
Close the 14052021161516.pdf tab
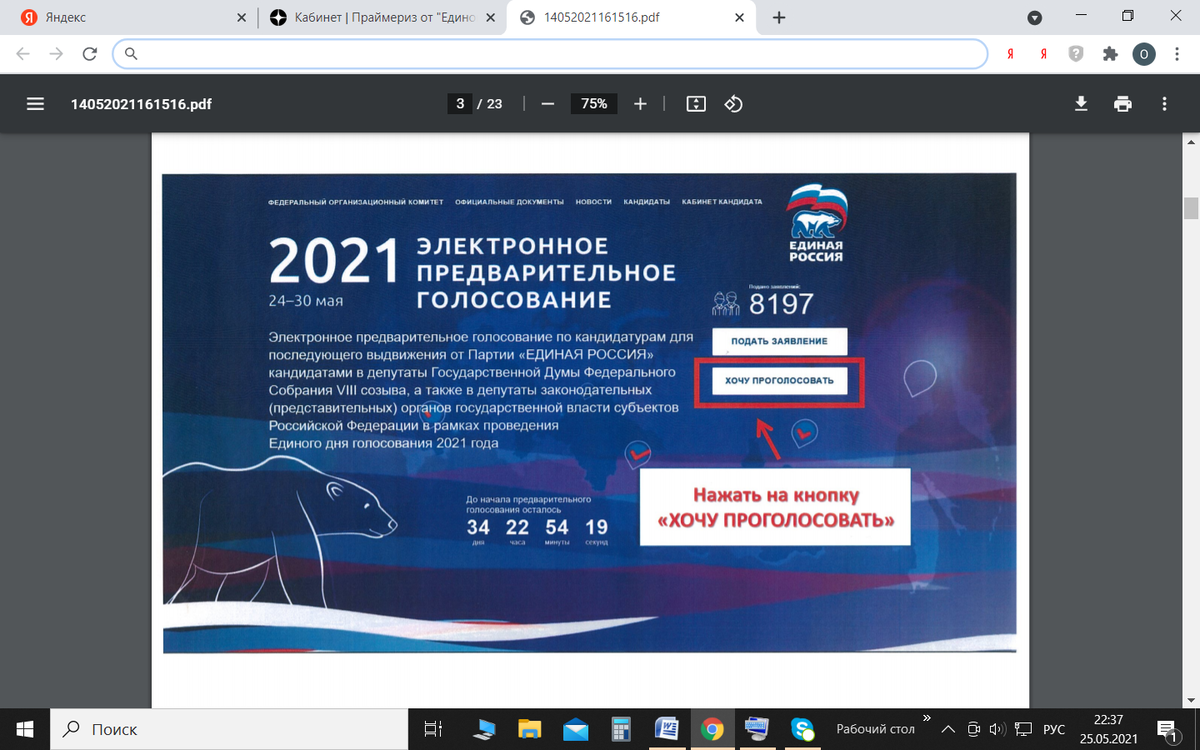point(741,18)
